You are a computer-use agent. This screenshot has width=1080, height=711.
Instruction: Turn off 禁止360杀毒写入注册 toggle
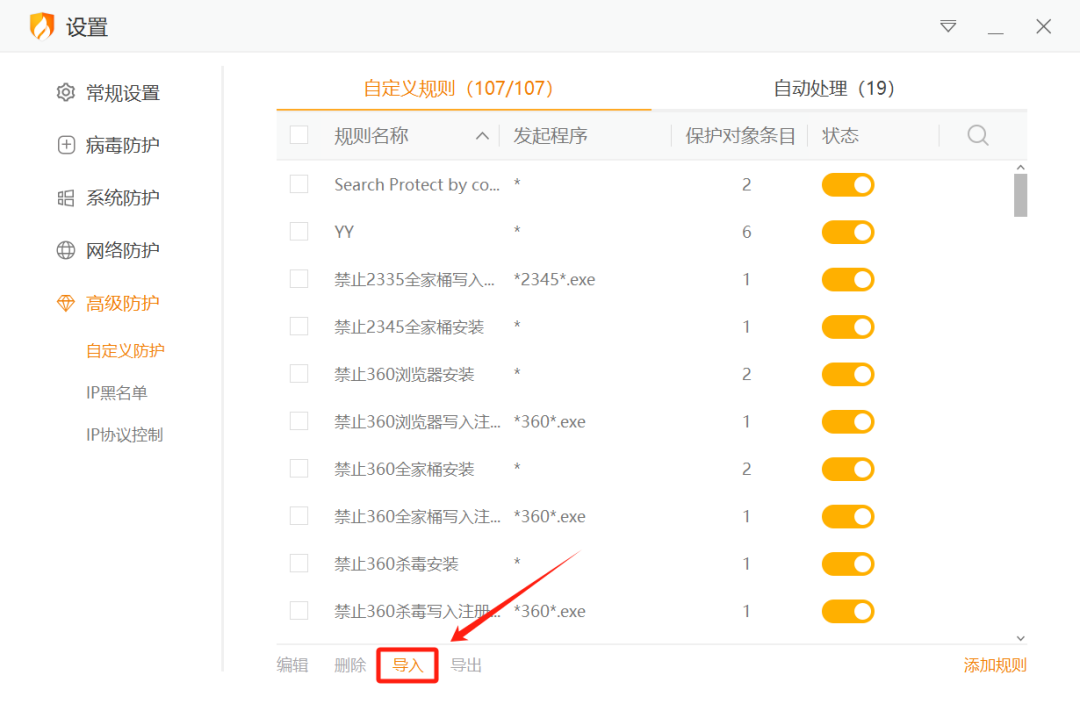[848, 611]
